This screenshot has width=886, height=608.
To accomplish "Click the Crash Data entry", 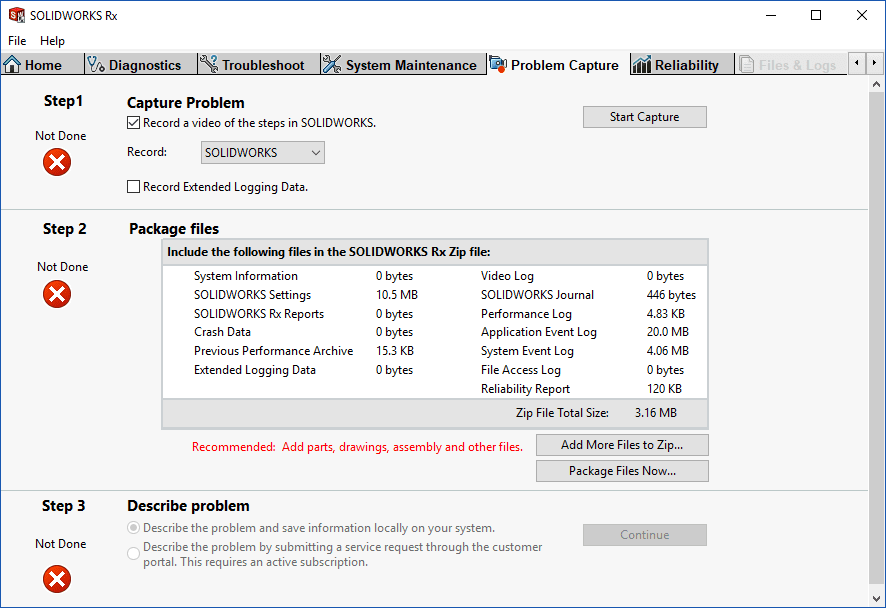I will click(x=223, y=332).
